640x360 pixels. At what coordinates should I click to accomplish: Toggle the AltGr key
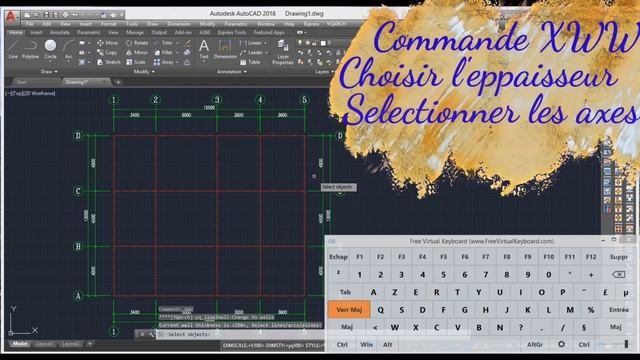coord(535,344)
